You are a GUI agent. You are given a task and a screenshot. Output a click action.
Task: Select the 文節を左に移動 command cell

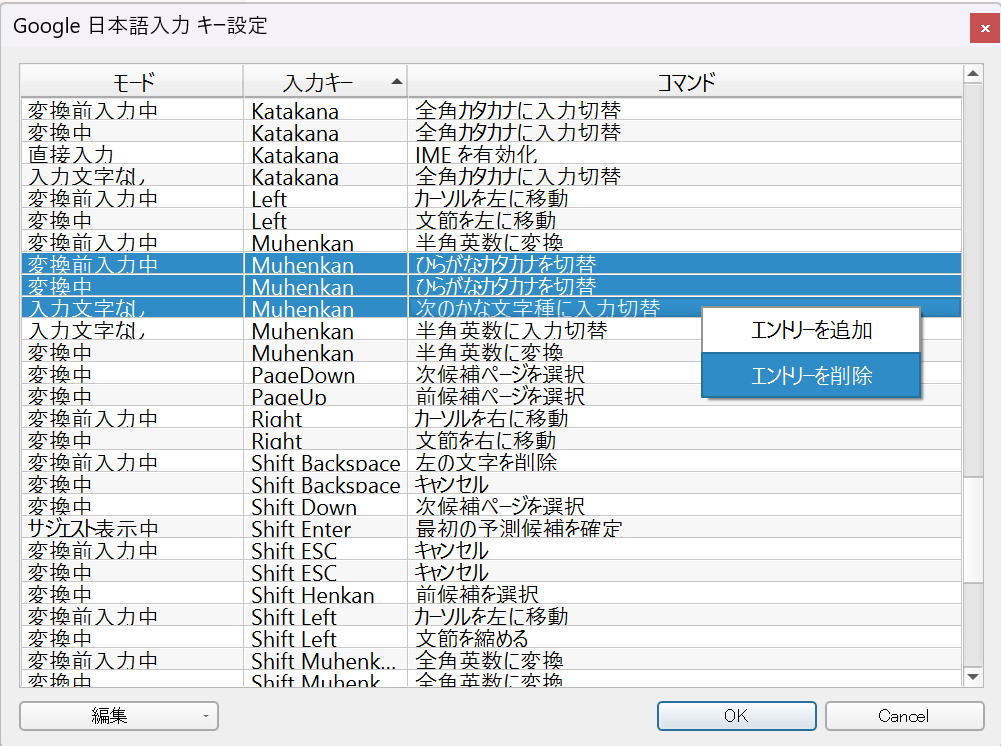684,220
